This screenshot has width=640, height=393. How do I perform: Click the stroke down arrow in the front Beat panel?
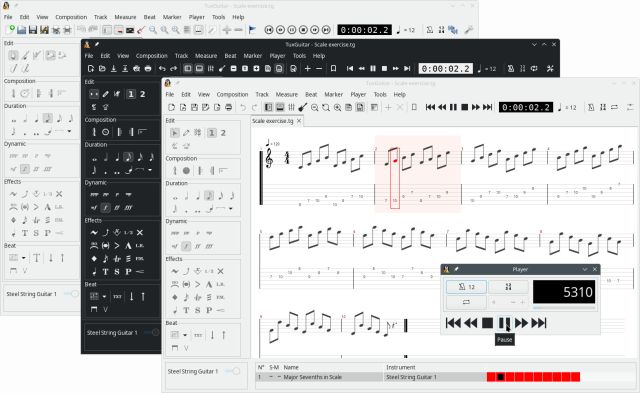pos(212,335)
